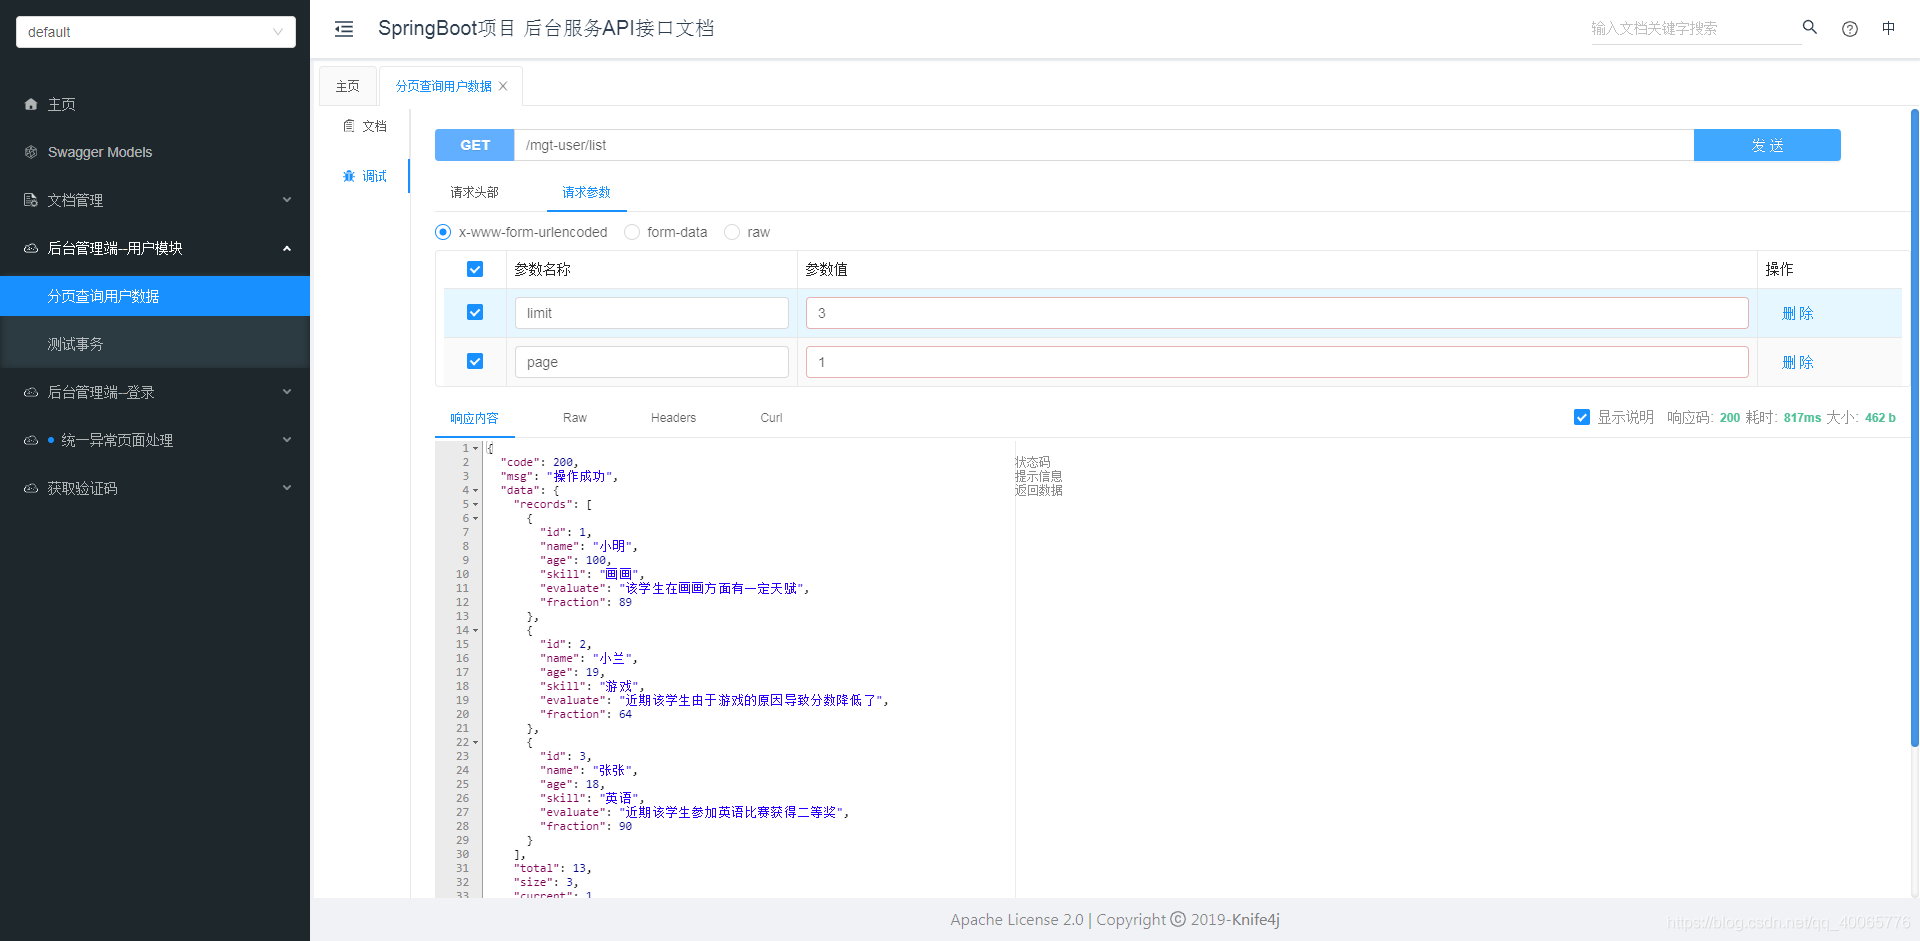
Task: Open the Curl tab in response area
Action: [770, 418]
